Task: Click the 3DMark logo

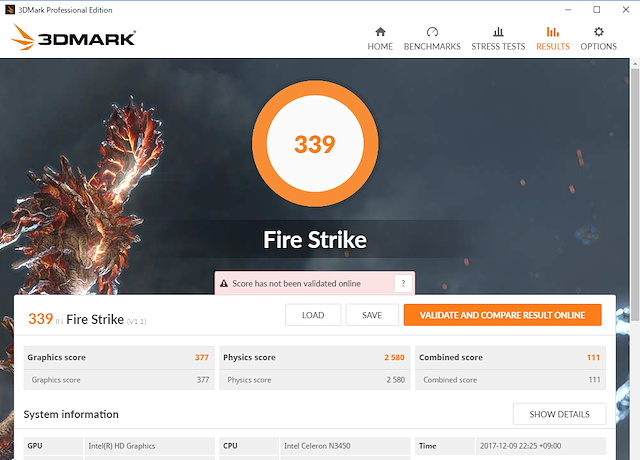Action: pos(73,38)
